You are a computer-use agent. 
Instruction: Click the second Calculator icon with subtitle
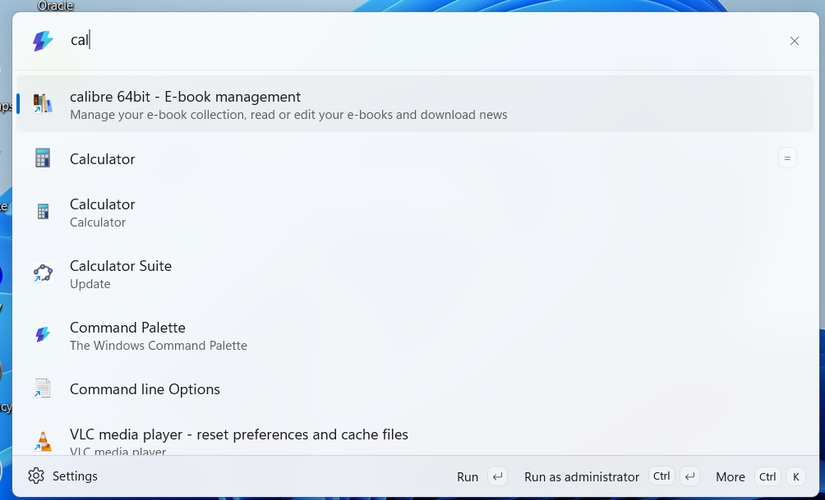click(43, 212)
